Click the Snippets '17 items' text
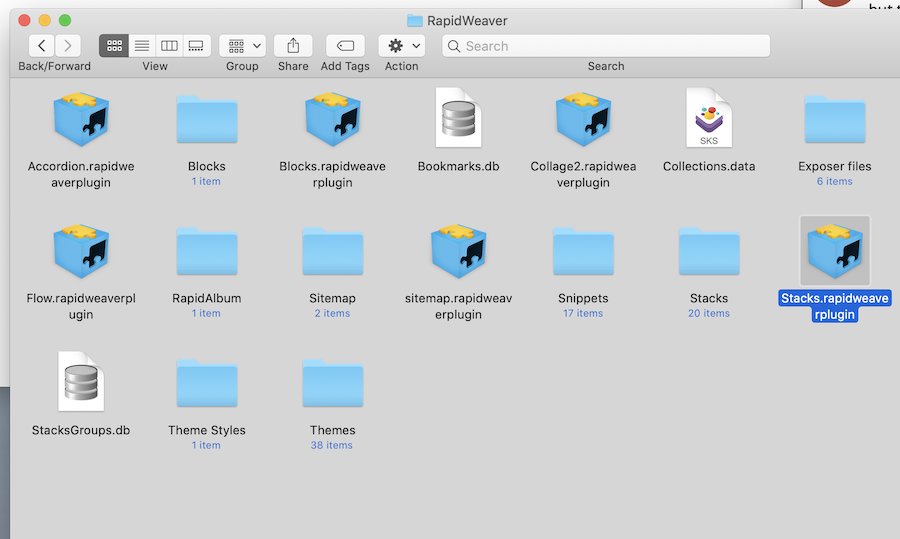Screen dimensions: 900x539 click(583, 313)
